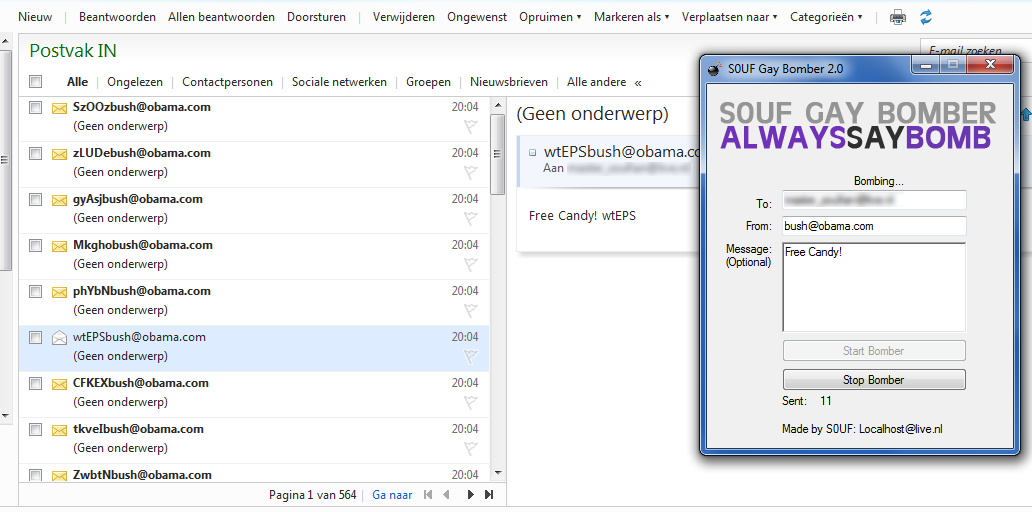Click the From field containing bush@obama.com
1032x512 pixels.
[874, 226]
